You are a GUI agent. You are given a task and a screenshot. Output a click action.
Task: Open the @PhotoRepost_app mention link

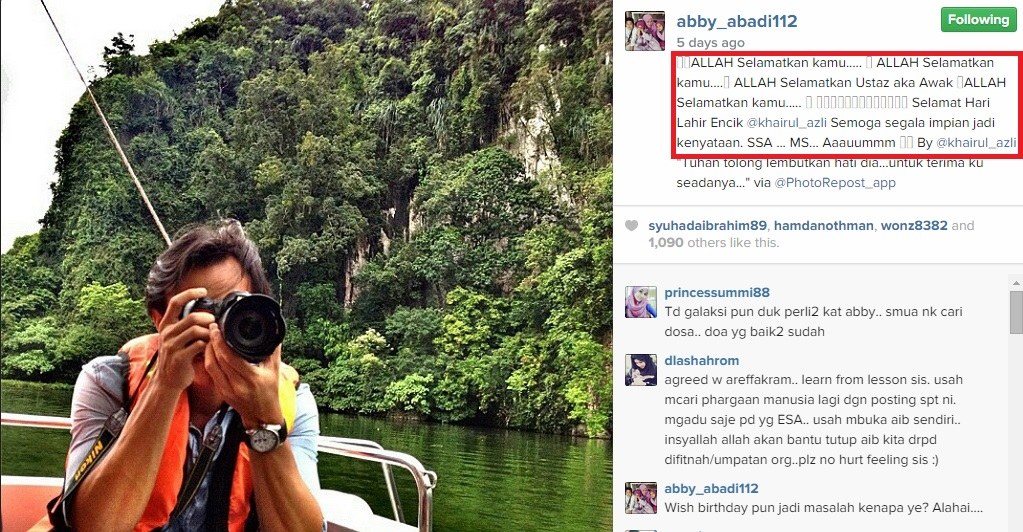(834, 183)
